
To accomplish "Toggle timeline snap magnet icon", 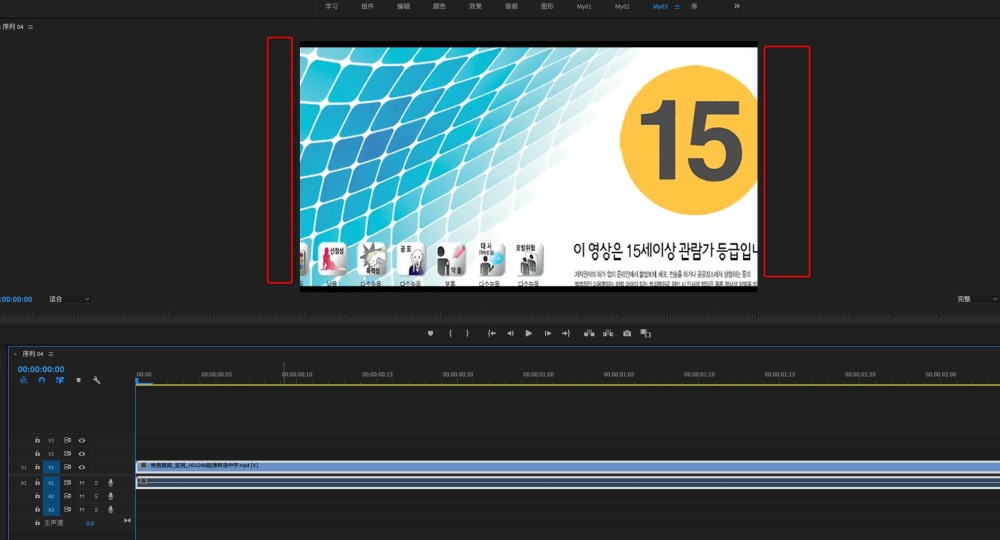I will coord(41,380).
